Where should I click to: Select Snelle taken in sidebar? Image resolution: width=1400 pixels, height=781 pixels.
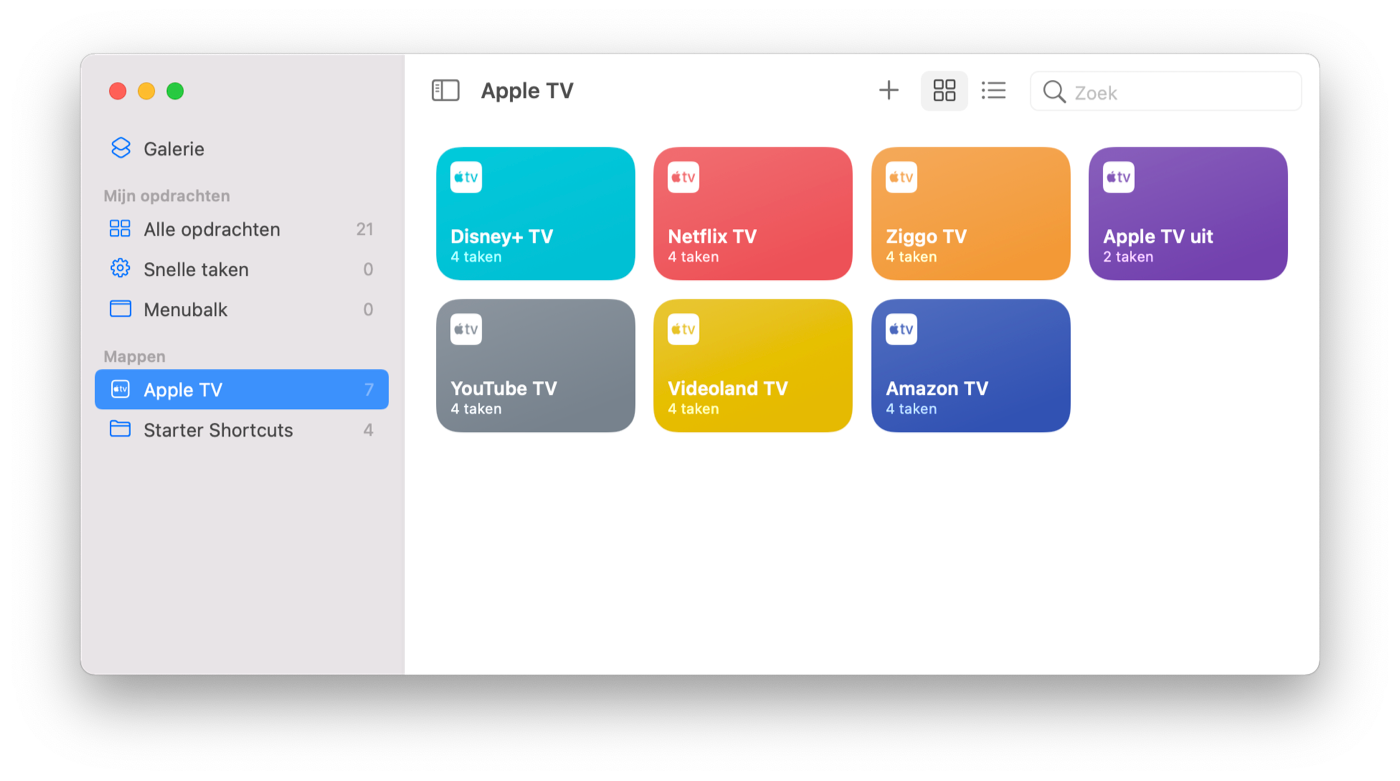pos(241,269)
